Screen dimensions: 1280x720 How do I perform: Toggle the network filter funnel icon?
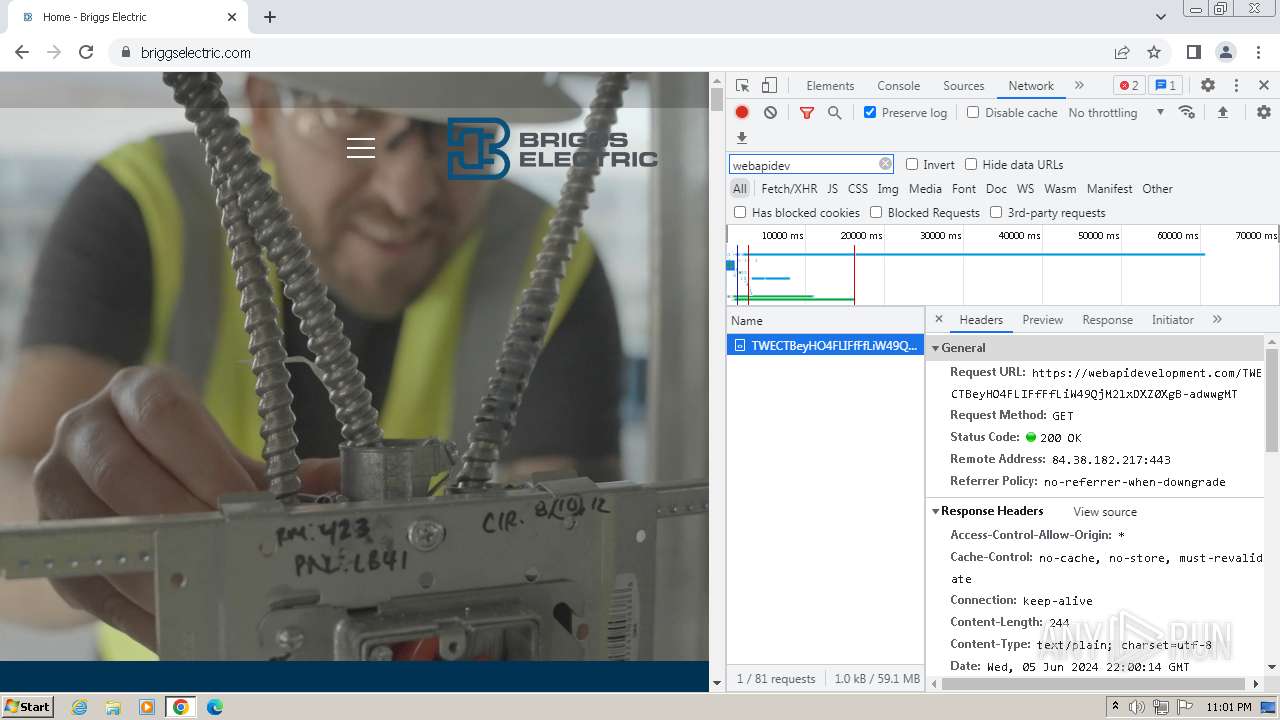click(807, 113)
